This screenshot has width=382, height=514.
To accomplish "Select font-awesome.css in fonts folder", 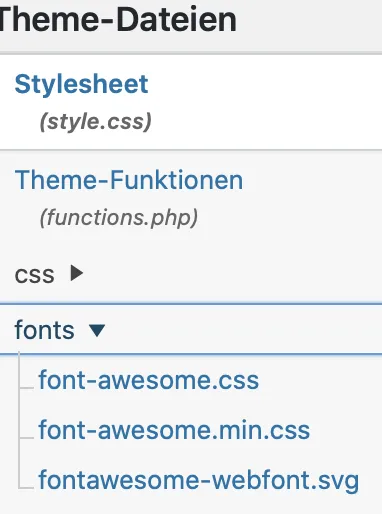I will tap(149, 380).
